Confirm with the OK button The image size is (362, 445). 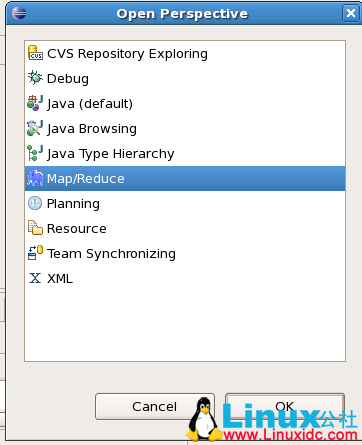285,406
